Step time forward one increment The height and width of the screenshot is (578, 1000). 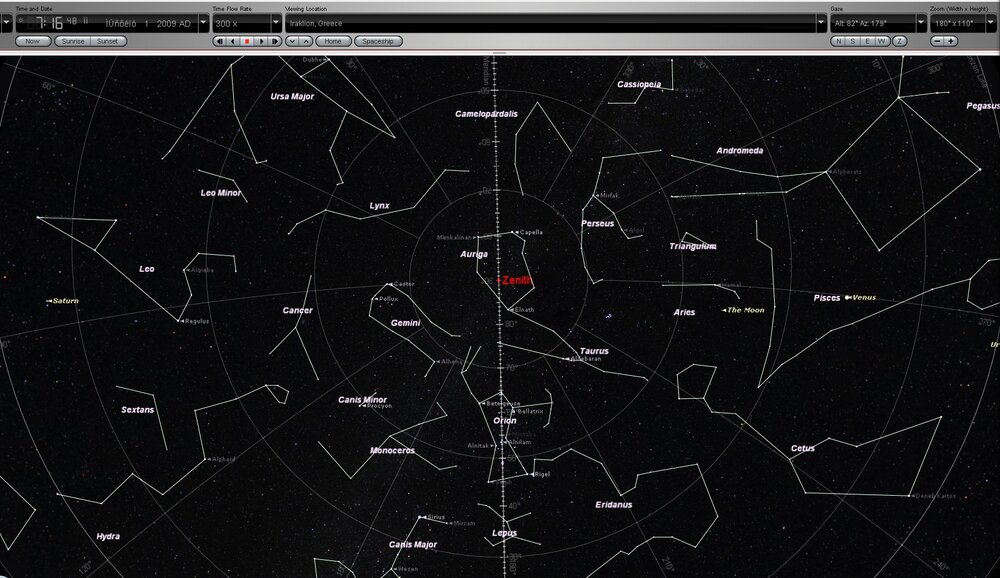tap(275, 41)
